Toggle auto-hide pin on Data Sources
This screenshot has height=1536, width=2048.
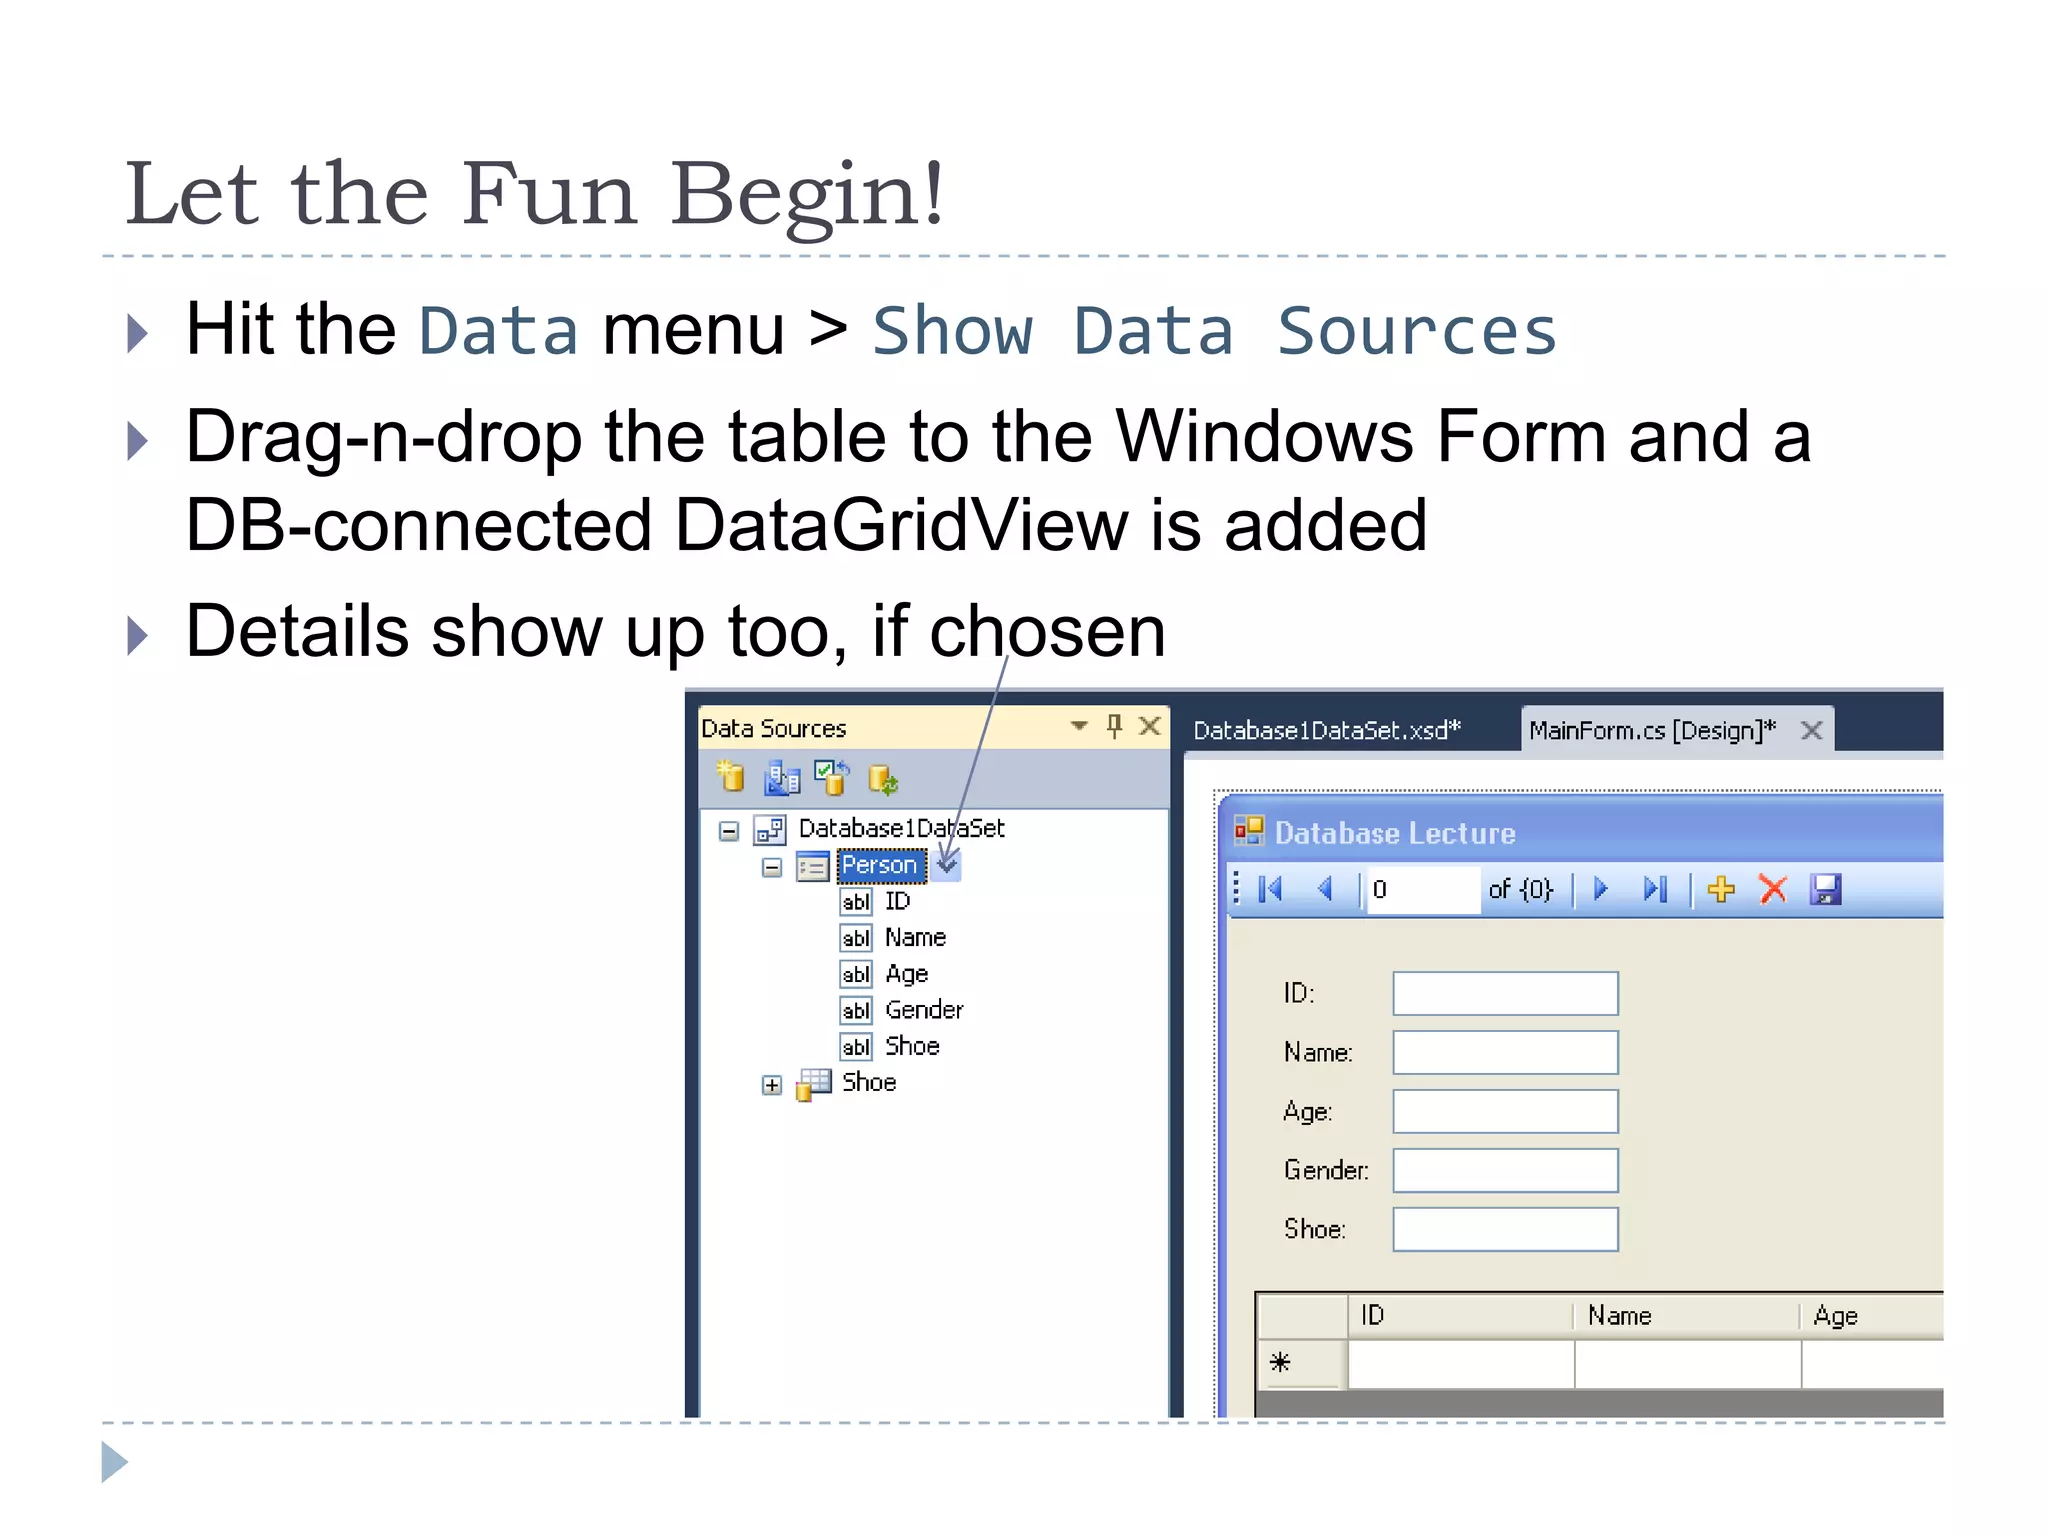click(1114, 726)
